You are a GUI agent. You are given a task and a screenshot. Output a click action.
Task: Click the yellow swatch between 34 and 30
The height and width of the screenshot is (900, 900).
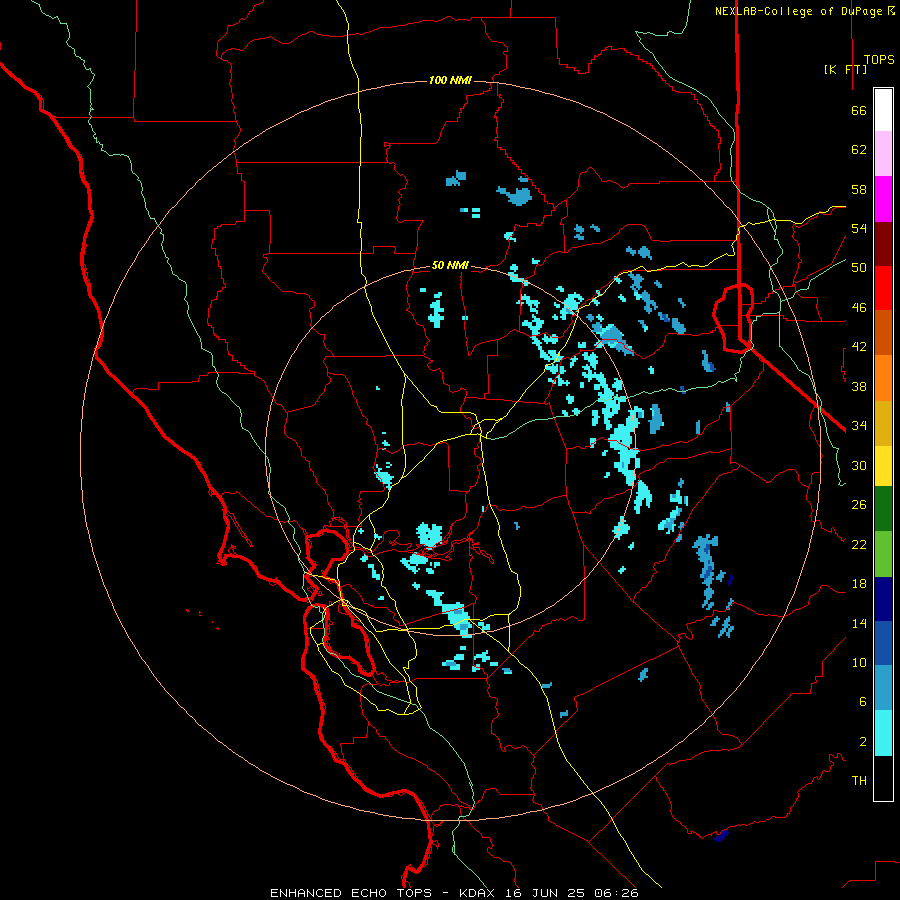[x=883, y=466]
